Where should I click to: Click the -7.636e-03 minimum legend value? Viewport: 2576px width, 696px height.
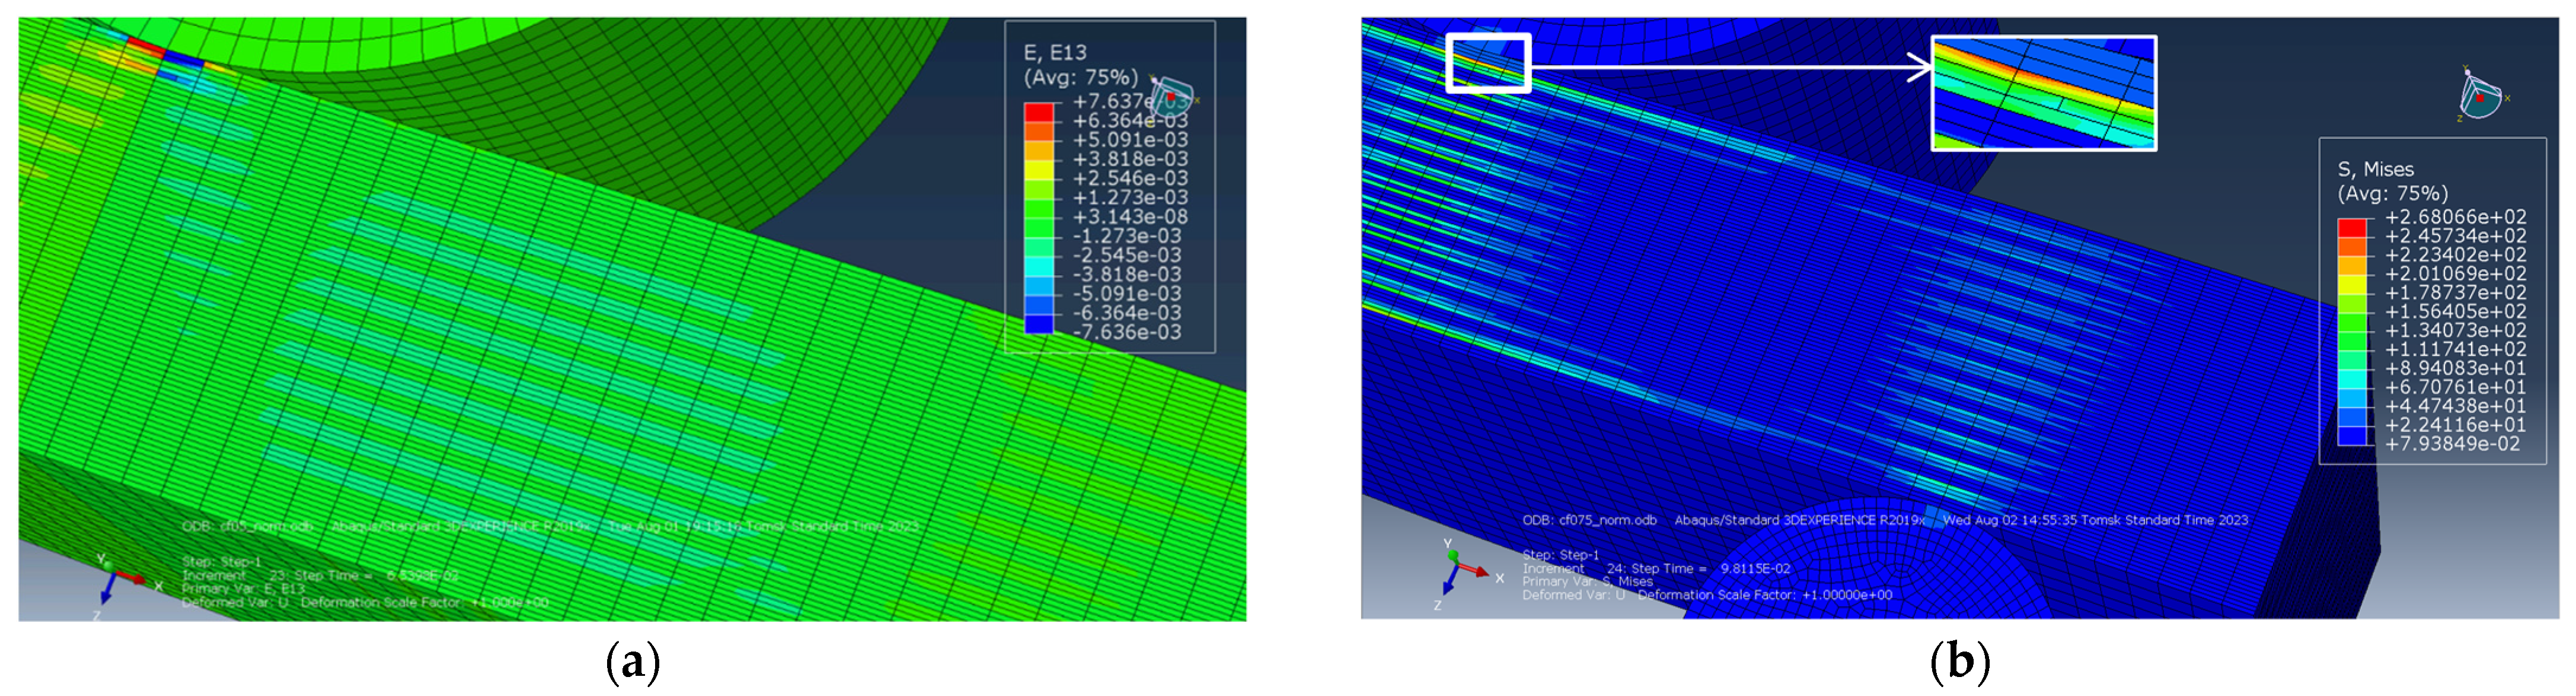click(1127, 332)
